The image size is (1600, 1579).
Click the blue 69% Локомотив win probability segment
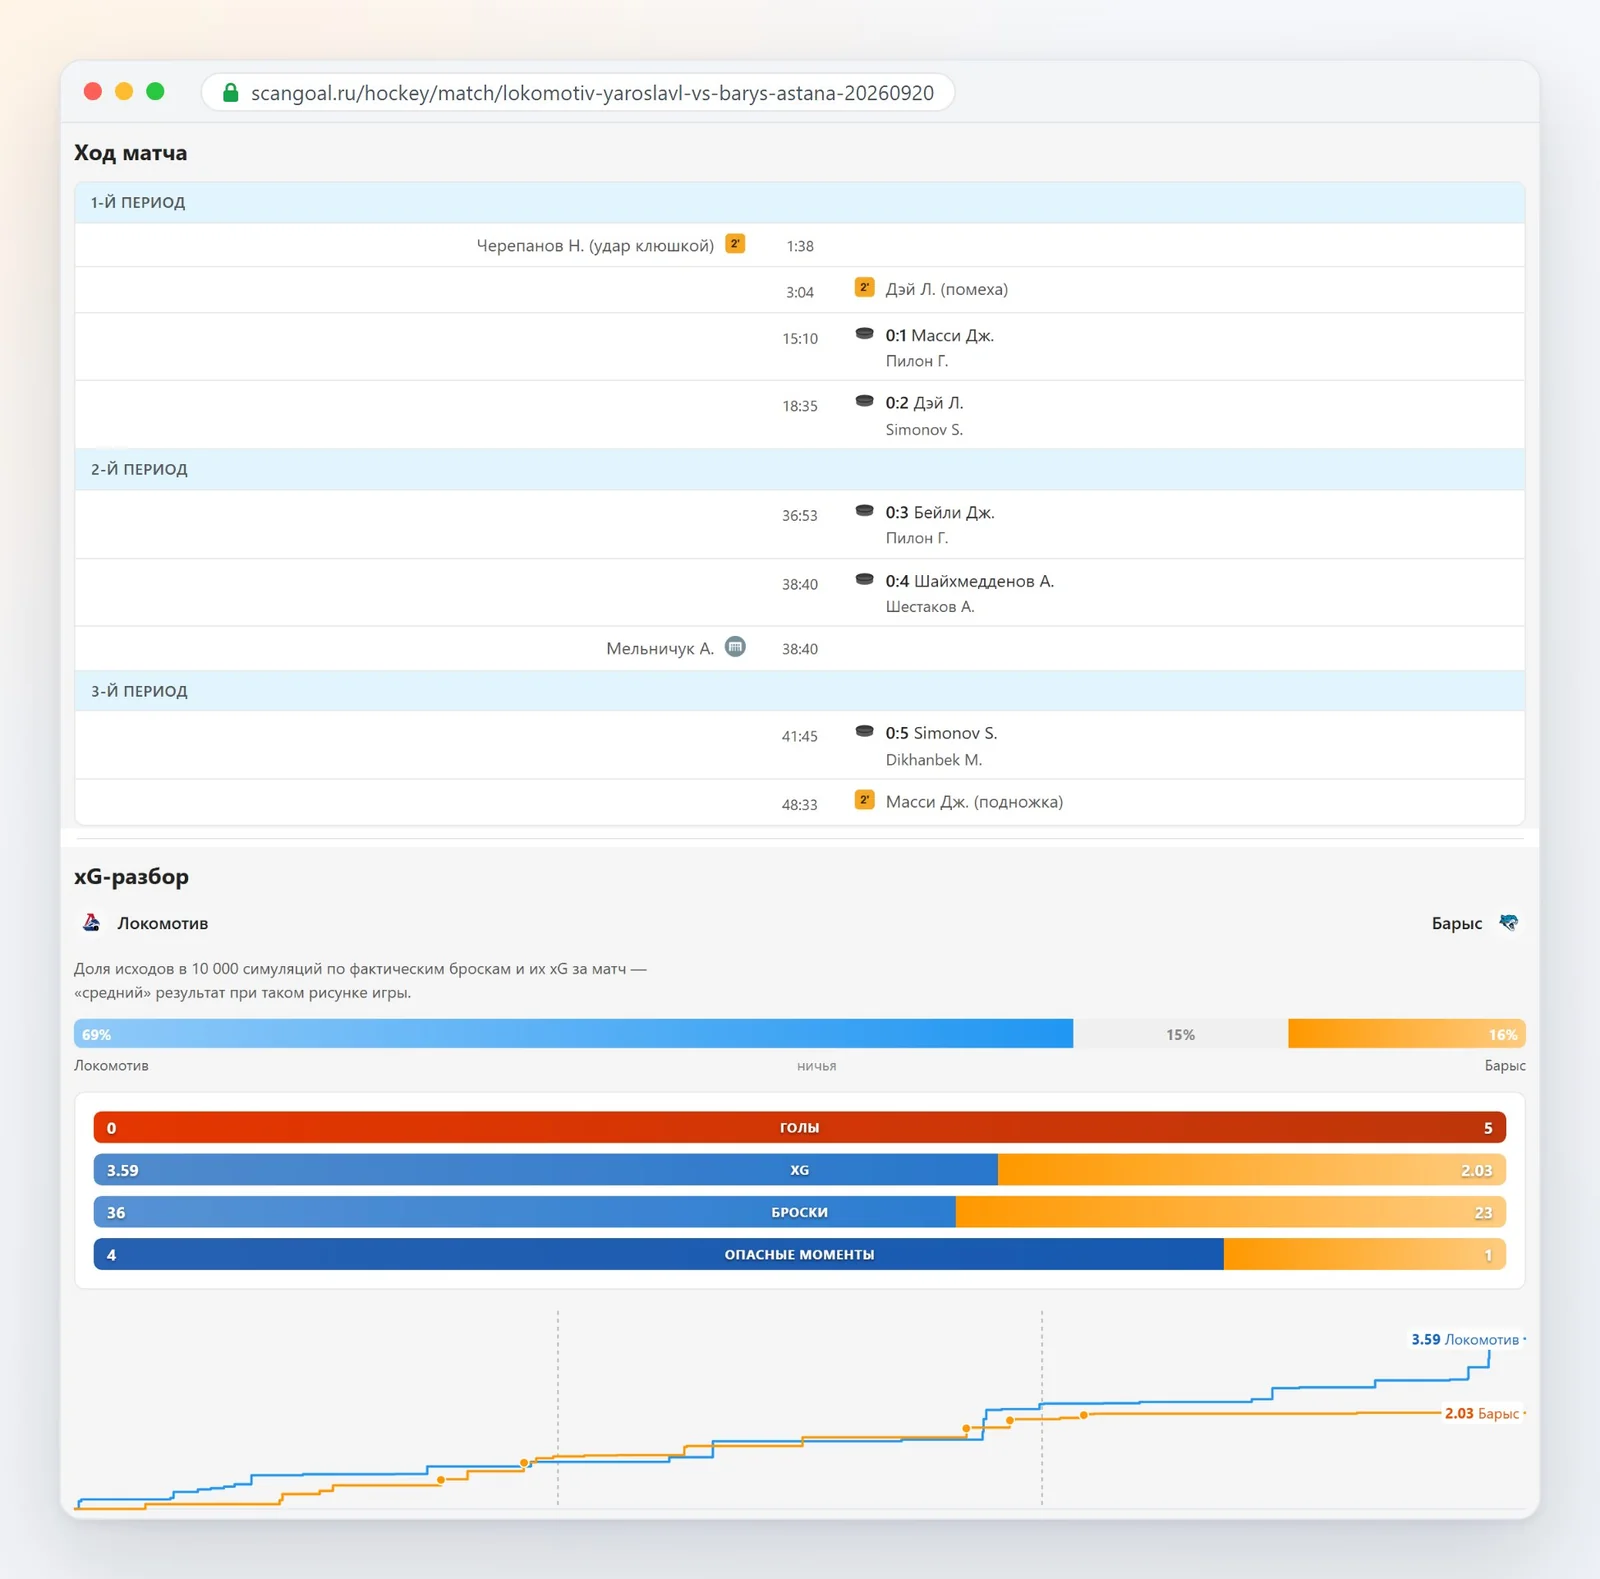click(574, 1034)
